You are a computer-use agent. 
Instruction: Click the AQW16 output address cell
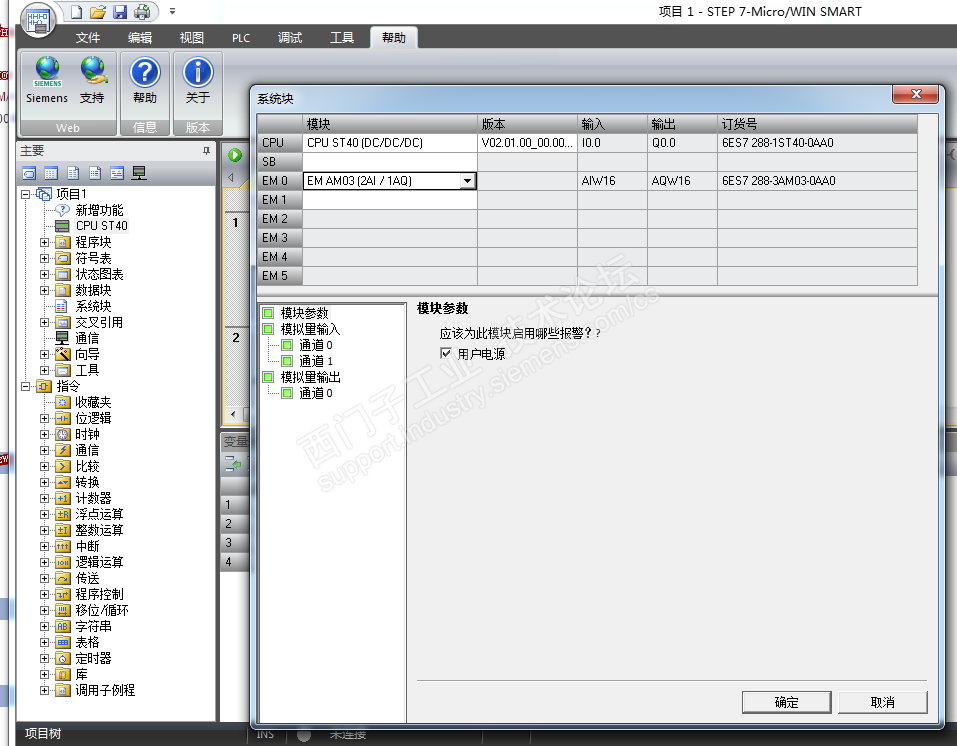(682, 181)
